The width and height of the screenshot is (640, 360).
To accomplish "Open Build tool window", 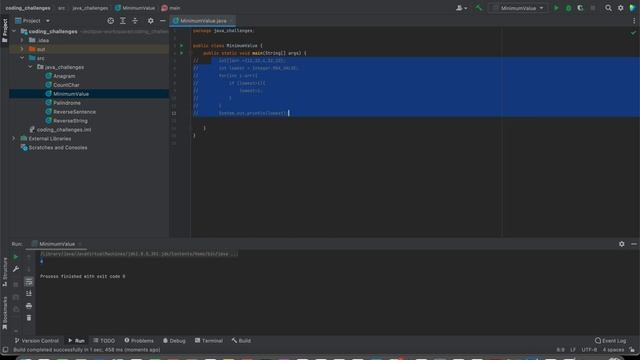I will click(241, 340).
